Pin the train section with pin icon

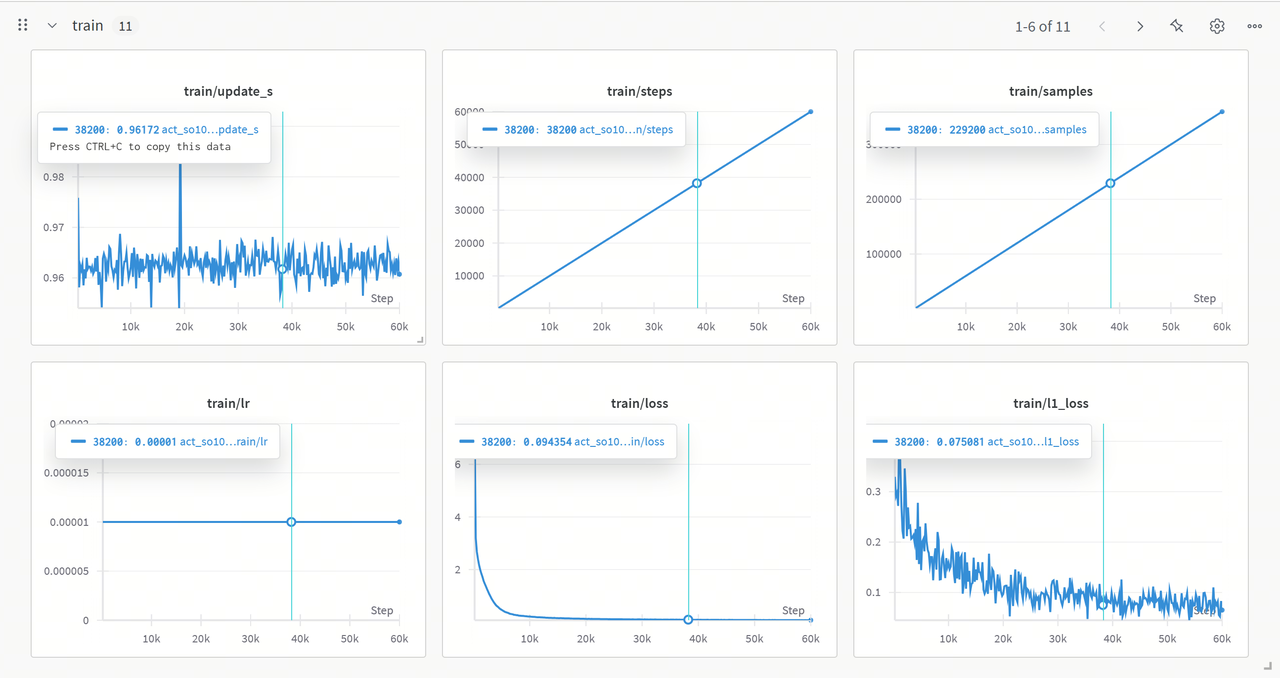tap(1177, 26)
